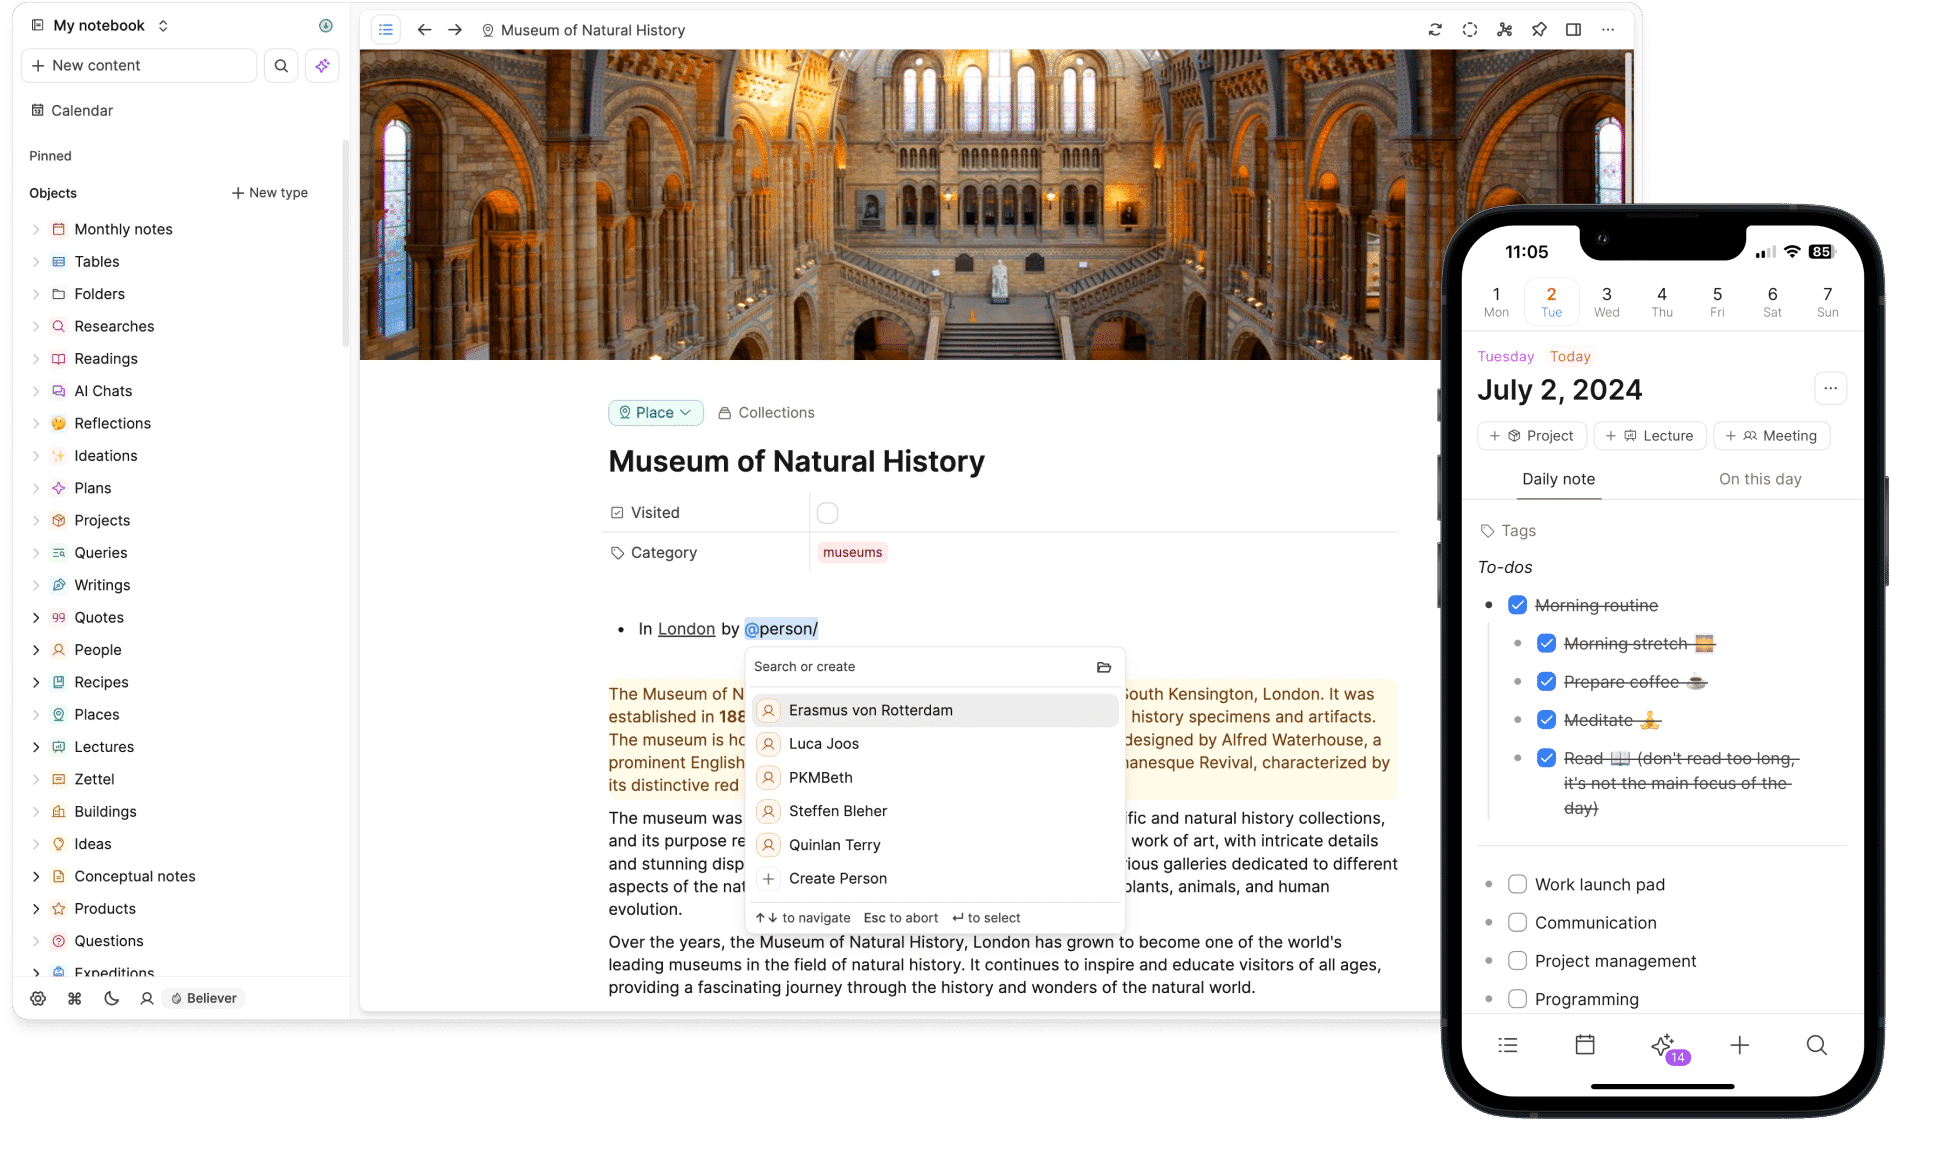Click the sync status icon beside My notebook
Image resolution: width=1933 pixels, height=1165 pixels.
click(x=325, y=26)
